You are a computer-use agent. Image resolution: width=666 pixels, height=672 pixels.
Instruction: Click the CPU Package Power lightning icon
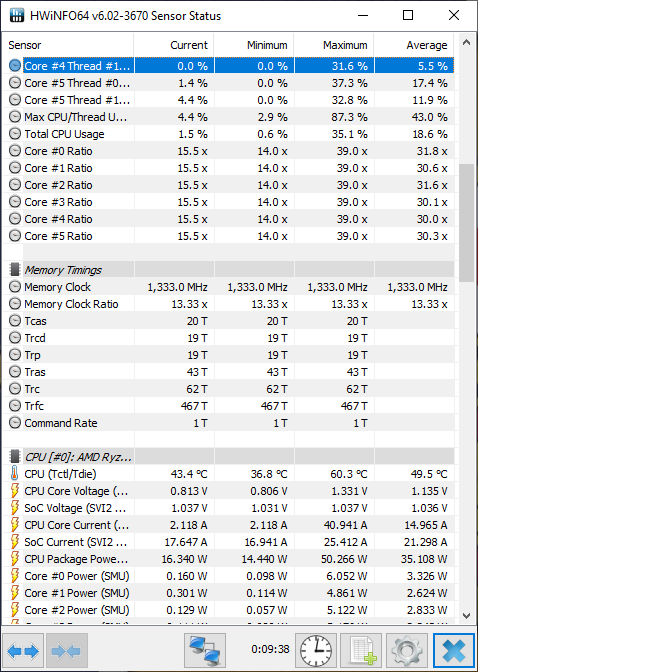[15, 559]
